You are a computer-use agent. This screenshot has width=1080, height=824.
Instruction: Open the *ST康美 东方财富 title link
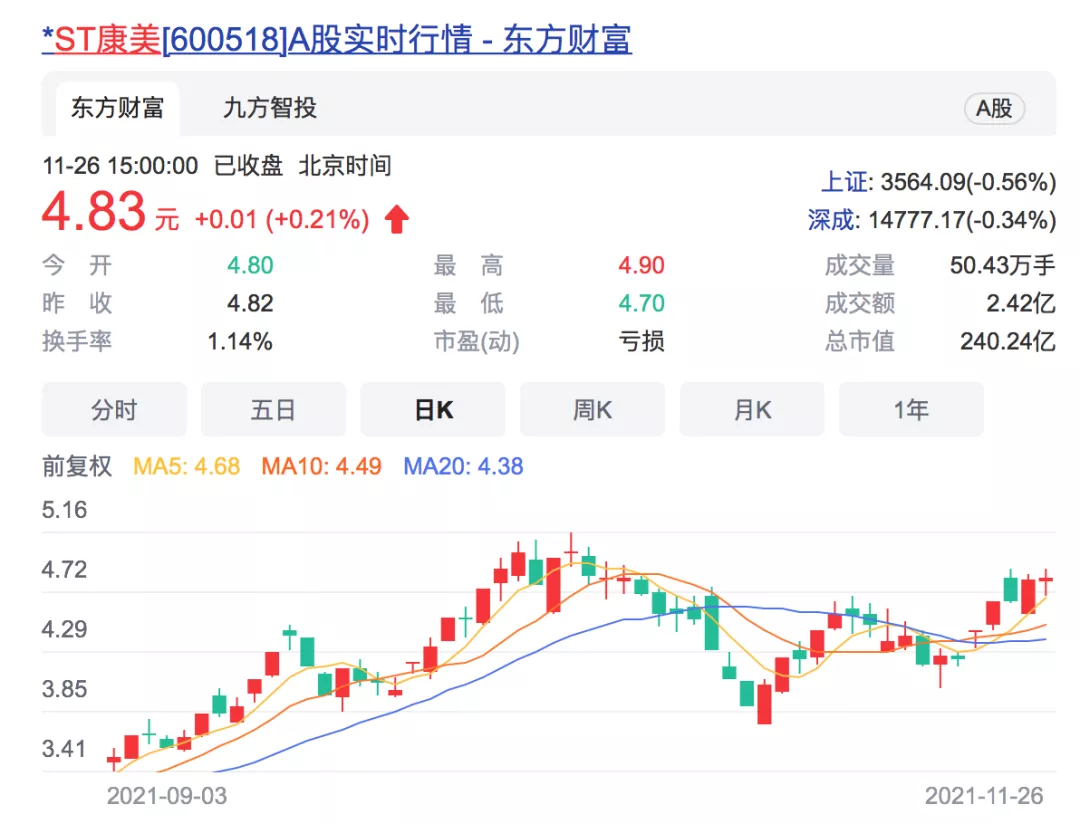pyautogui.click(x=336, y=39)
